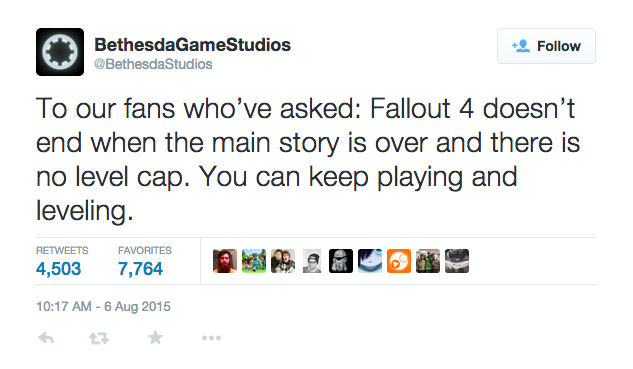Open the more options ellipsis icon
Viewport: 633px width, 369px height.
coord(211,338)
